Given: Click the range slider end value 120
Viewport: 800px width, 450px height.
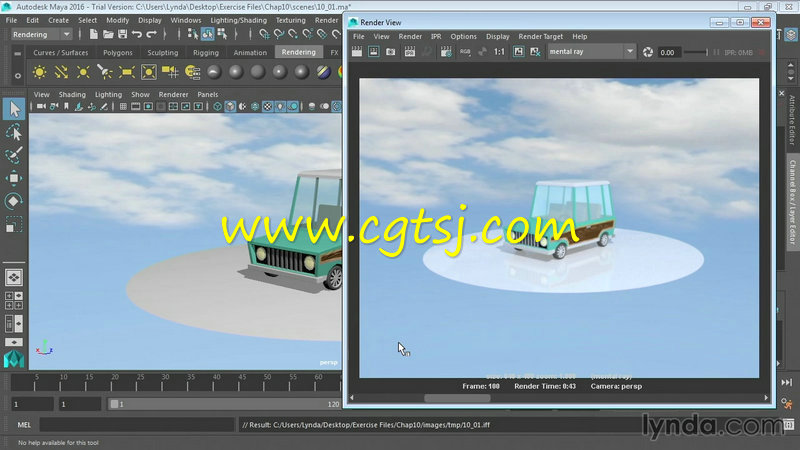Looking at the screenshot, I should coord(333,404).
